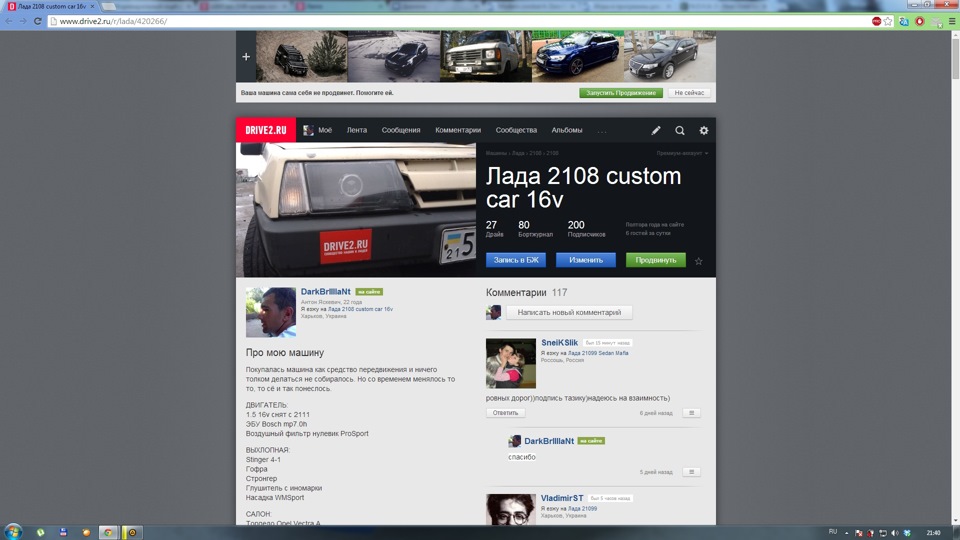Open Chrome menu hamburger icon
The width and height of the screenshot is (960, 540).
click(x=952, y=21)
